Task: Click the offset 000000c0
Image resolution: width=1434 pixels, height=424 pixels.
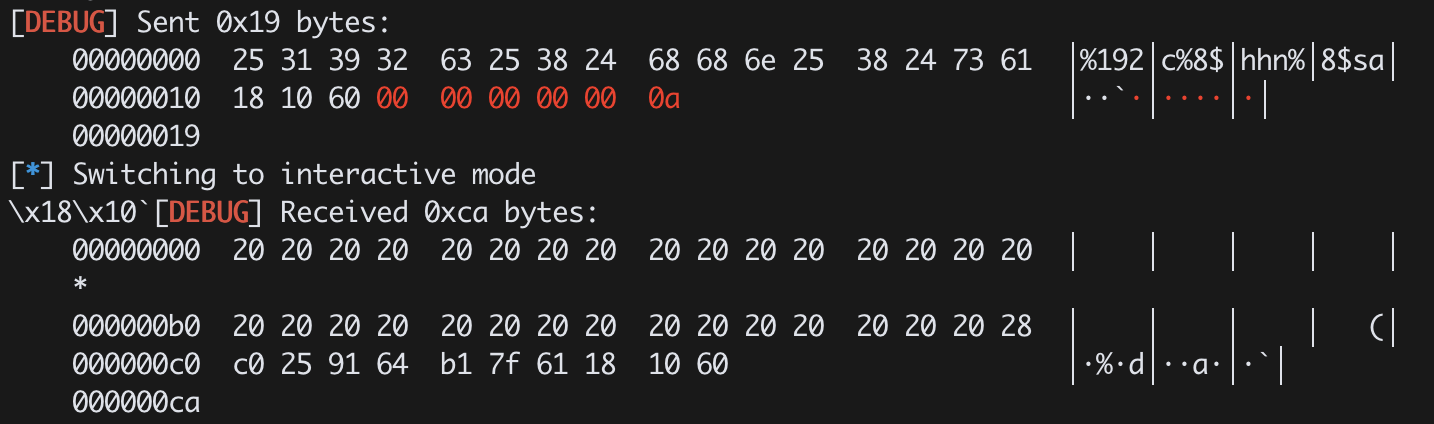Action: tap(136, 365)
